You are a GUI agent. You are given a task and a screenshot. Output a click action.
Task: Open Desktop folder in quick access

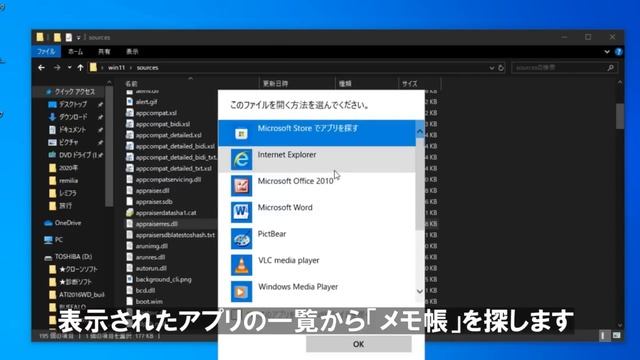73,104
